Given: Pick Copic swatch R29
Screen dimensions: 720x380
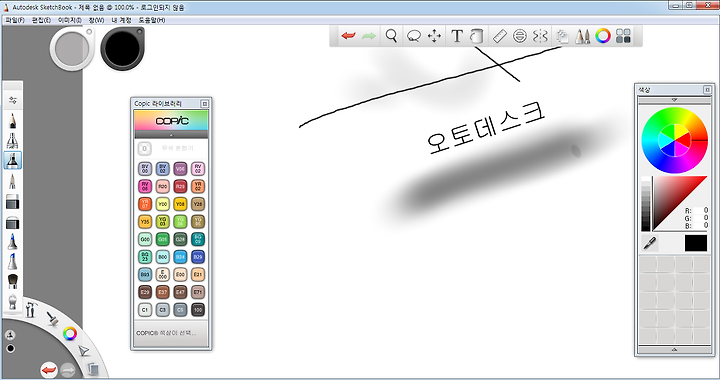Looking at the screenshot, I should [180, 186].
